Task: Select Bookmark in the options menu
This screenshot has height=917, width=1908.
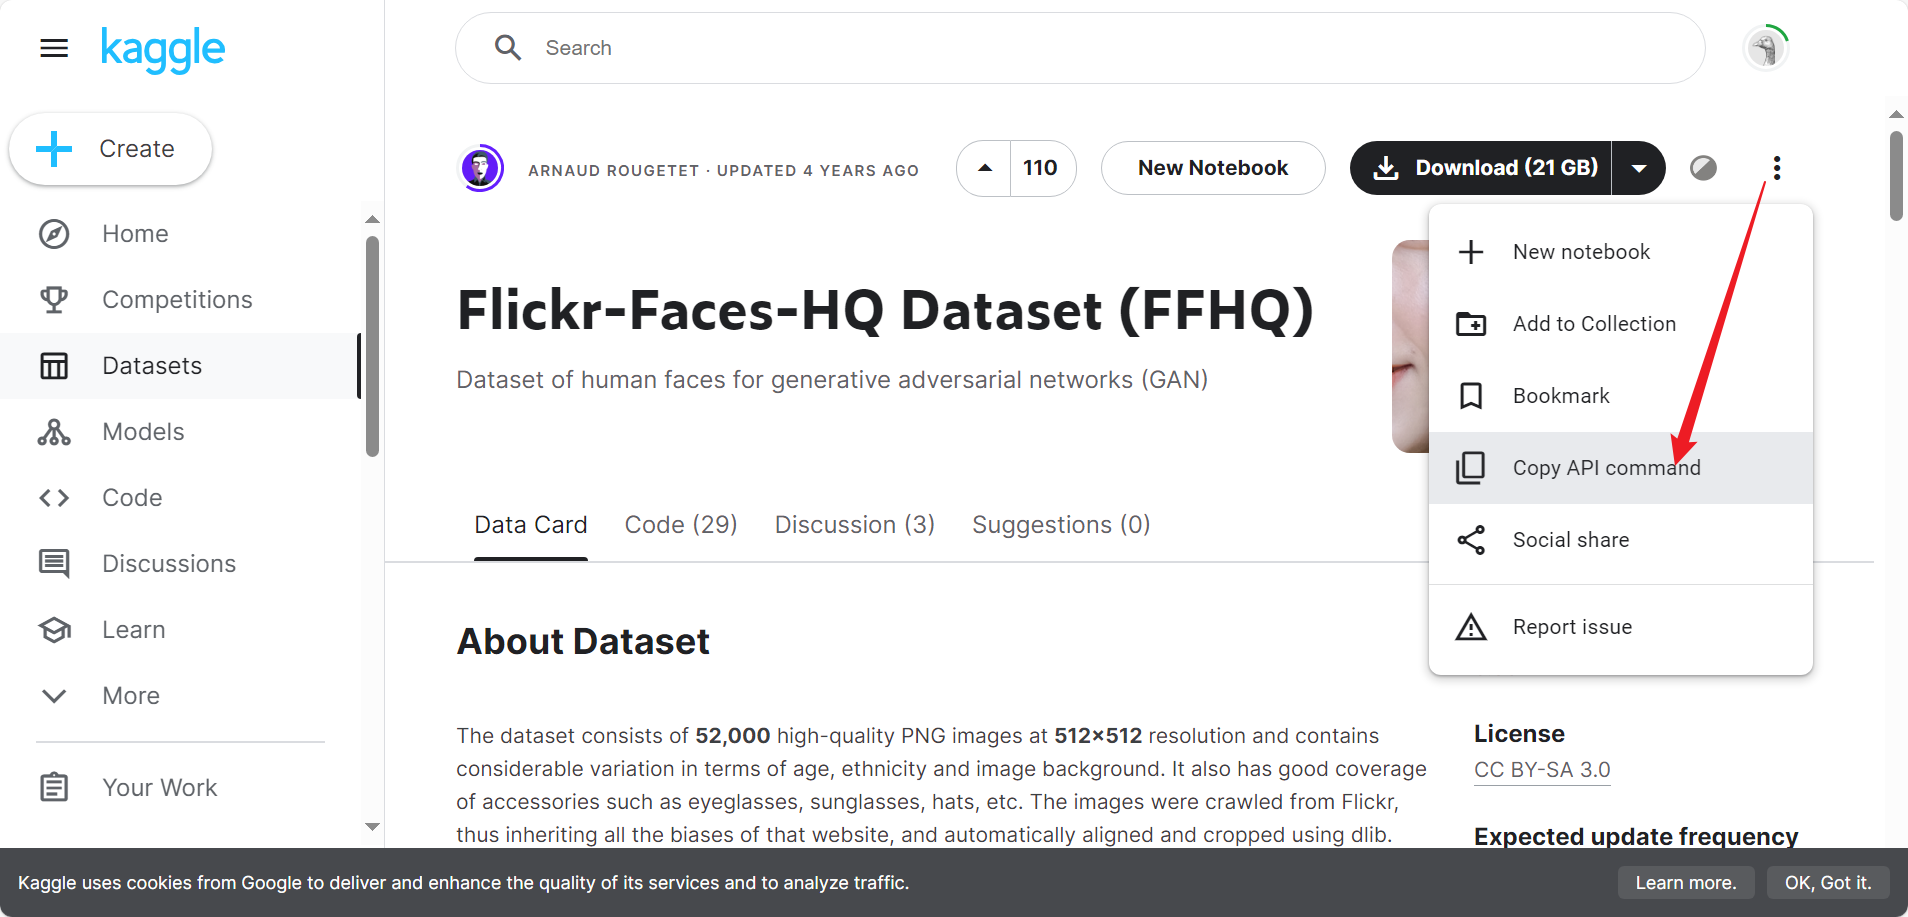Action: [1560, 396]
